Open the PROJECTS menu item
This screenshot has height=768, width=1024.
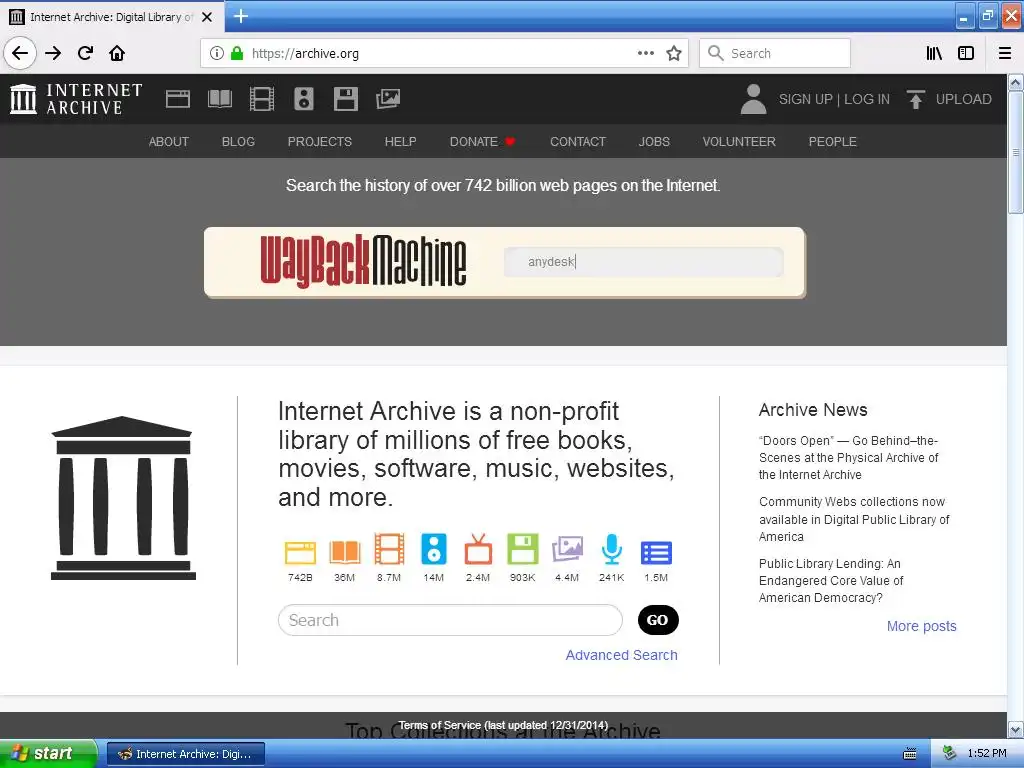pos(320,142)
